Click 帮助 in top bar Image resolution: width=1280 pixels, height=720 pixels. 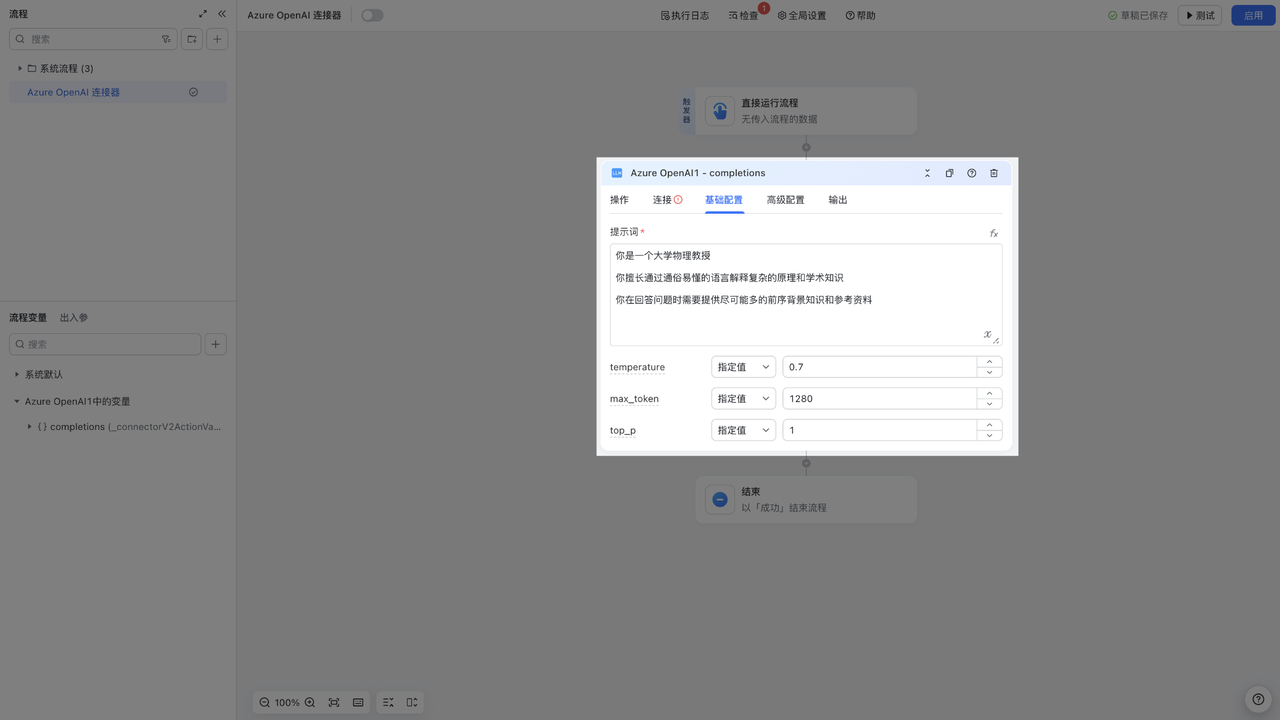[x=860, y=15]
